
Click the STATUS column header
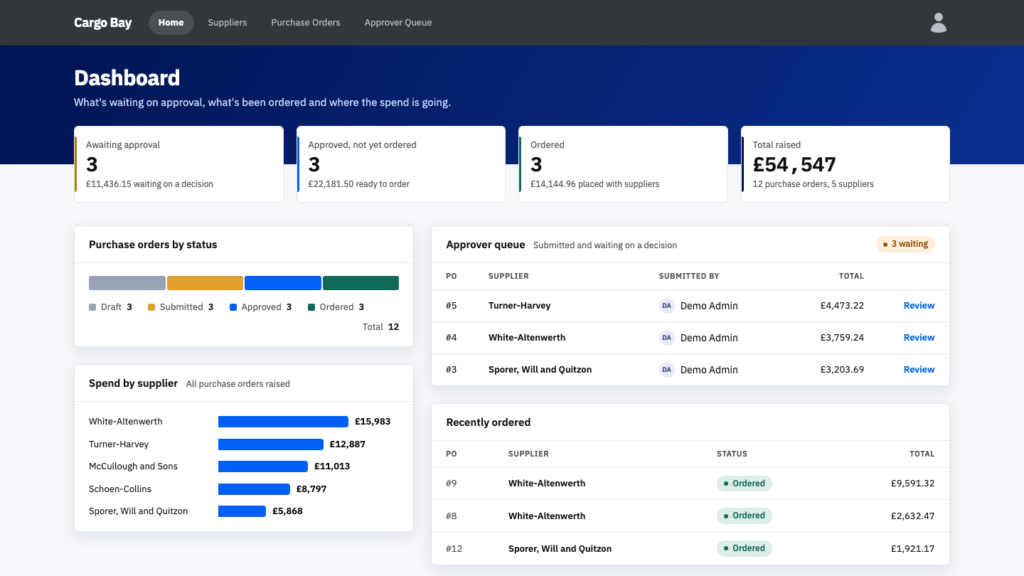[x=732, y=454]
